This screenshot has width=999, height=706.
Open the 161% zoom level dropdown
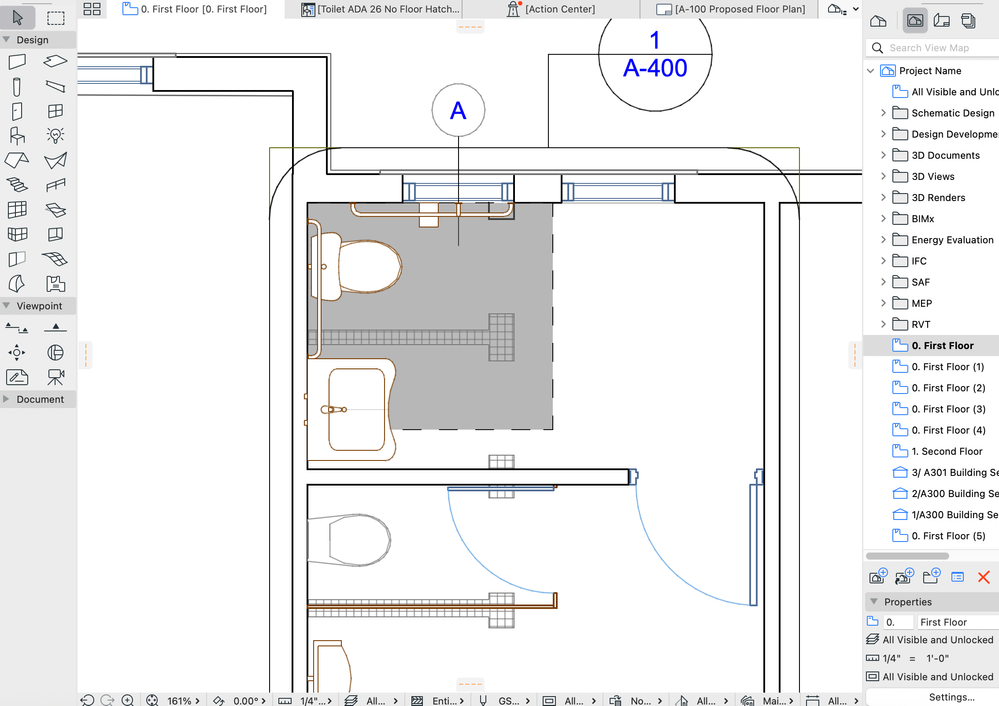click(183, 700)
